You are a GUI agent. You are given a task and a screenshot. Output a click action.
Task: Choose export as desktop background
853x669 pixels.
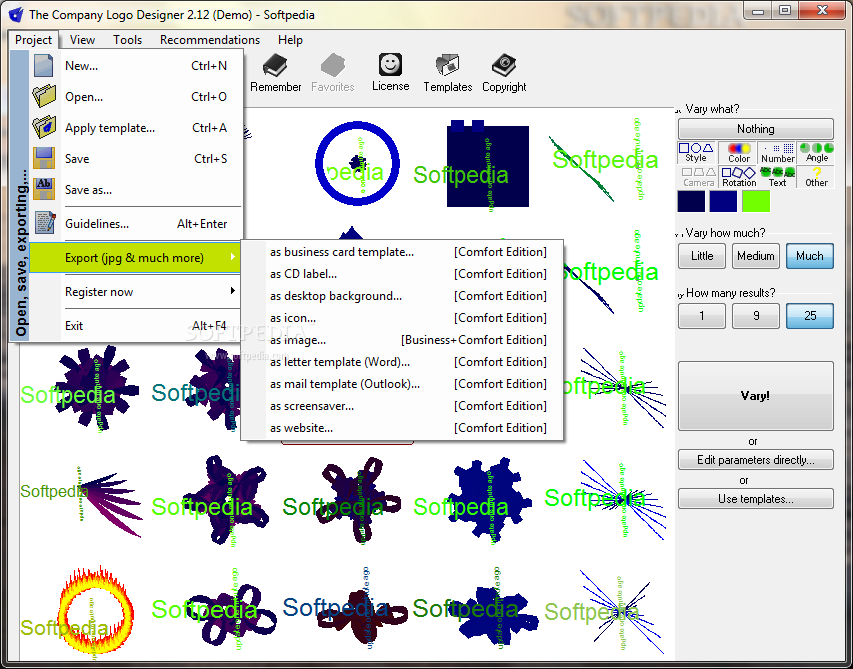tap(402, 296)
